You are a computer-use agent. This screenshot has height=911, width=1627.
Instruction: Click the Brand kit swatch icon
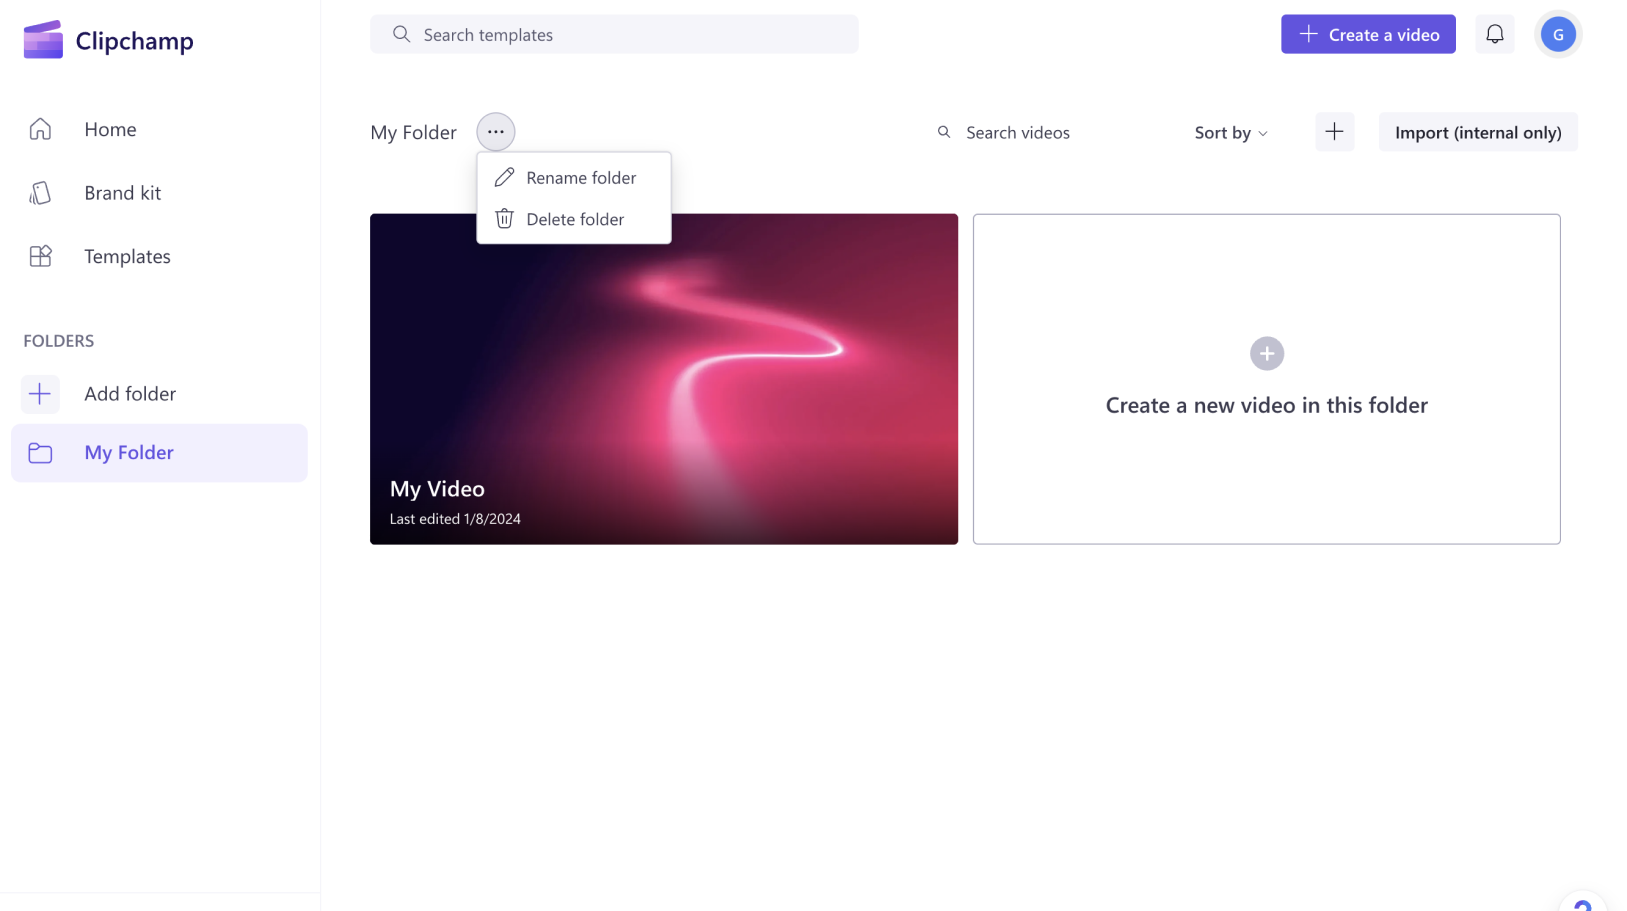click(40, 193)
